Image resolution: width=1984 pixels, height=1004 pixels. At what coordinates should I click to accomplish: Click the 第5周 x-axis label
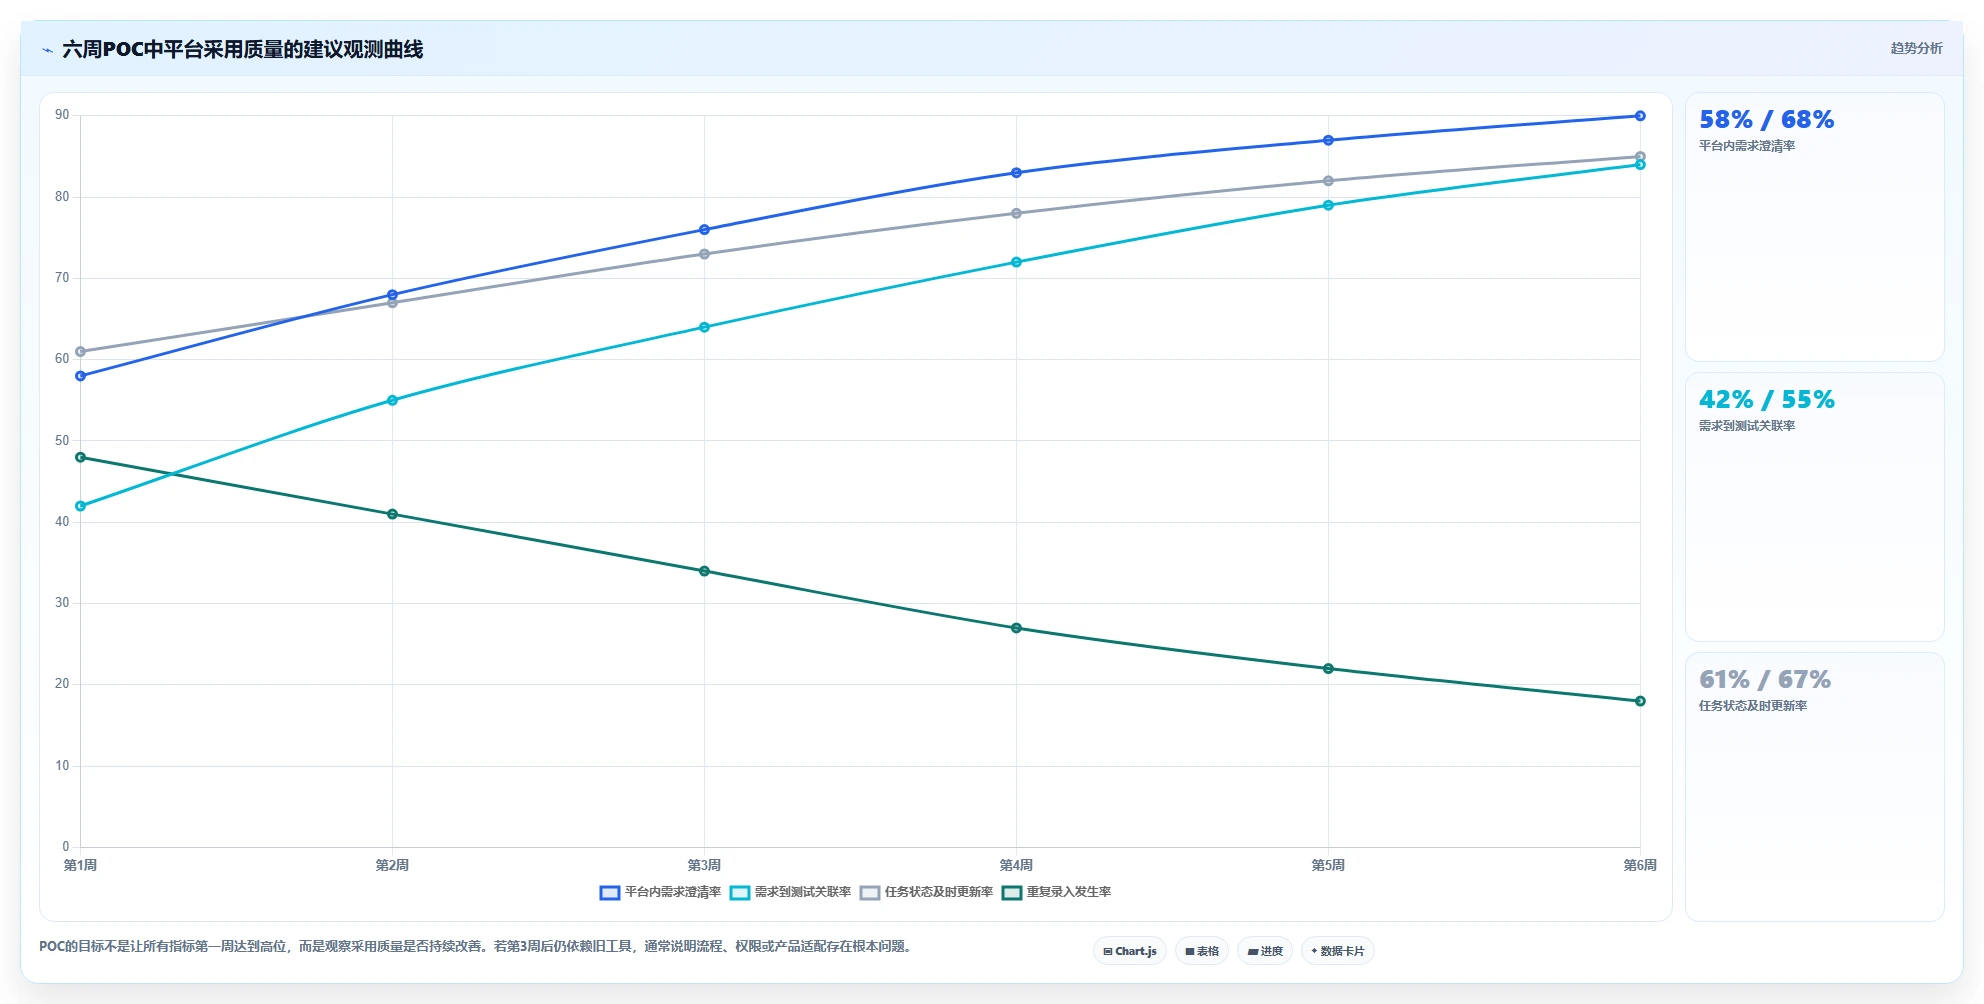(1328, 865)
